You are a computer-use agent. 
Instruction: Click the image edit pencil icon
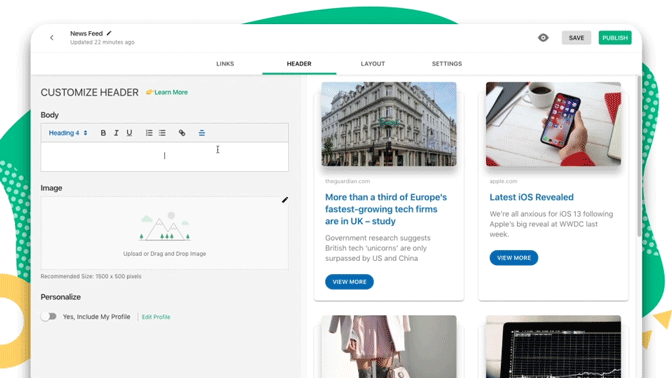coord(285,200)
